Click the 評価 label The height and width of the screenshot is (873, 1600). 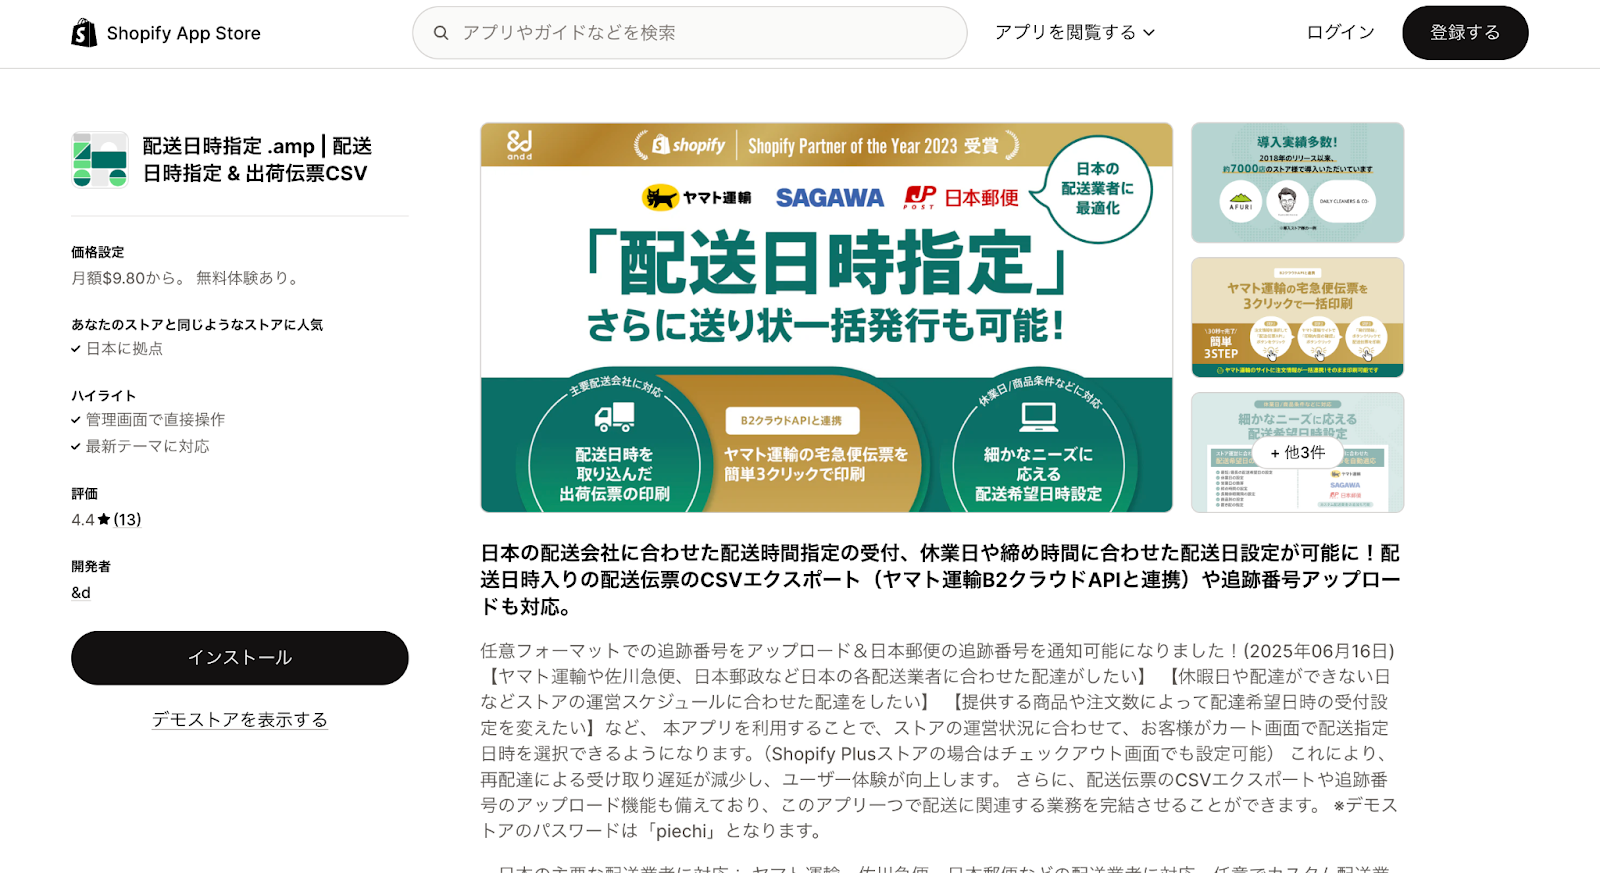[84, 494]
